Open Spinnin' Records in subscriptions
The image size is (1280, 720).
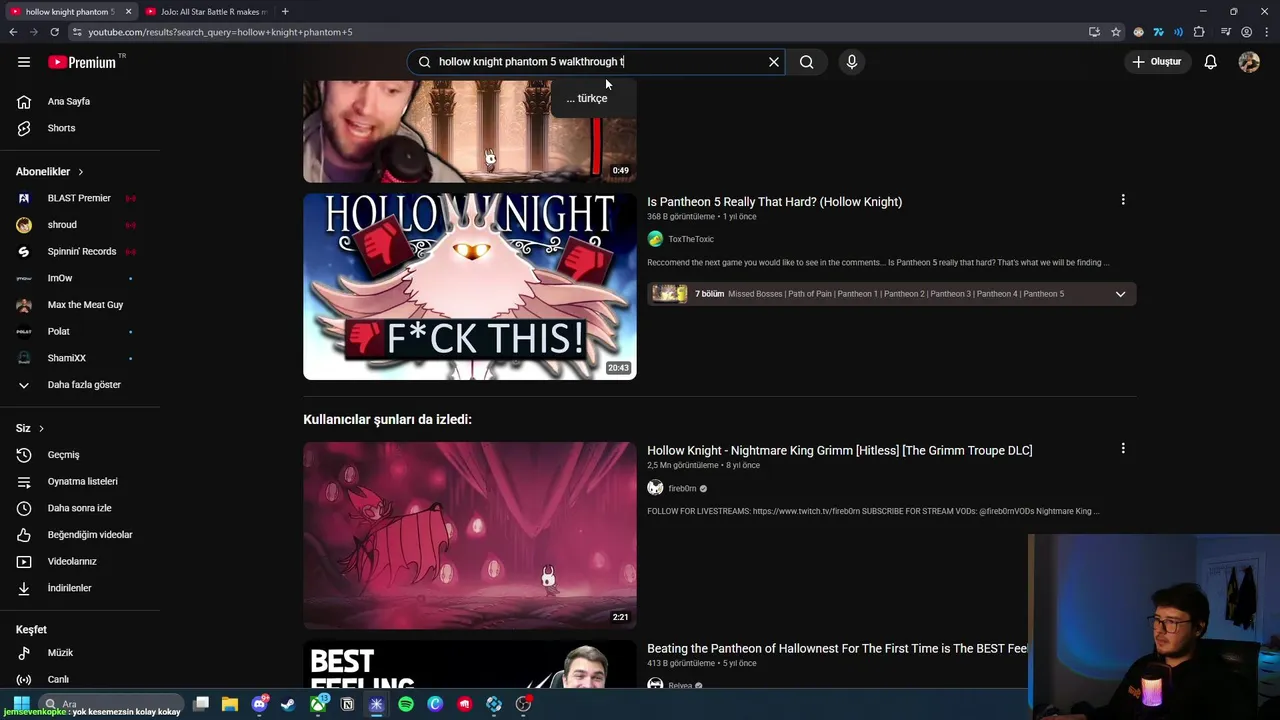click(80, 251)
